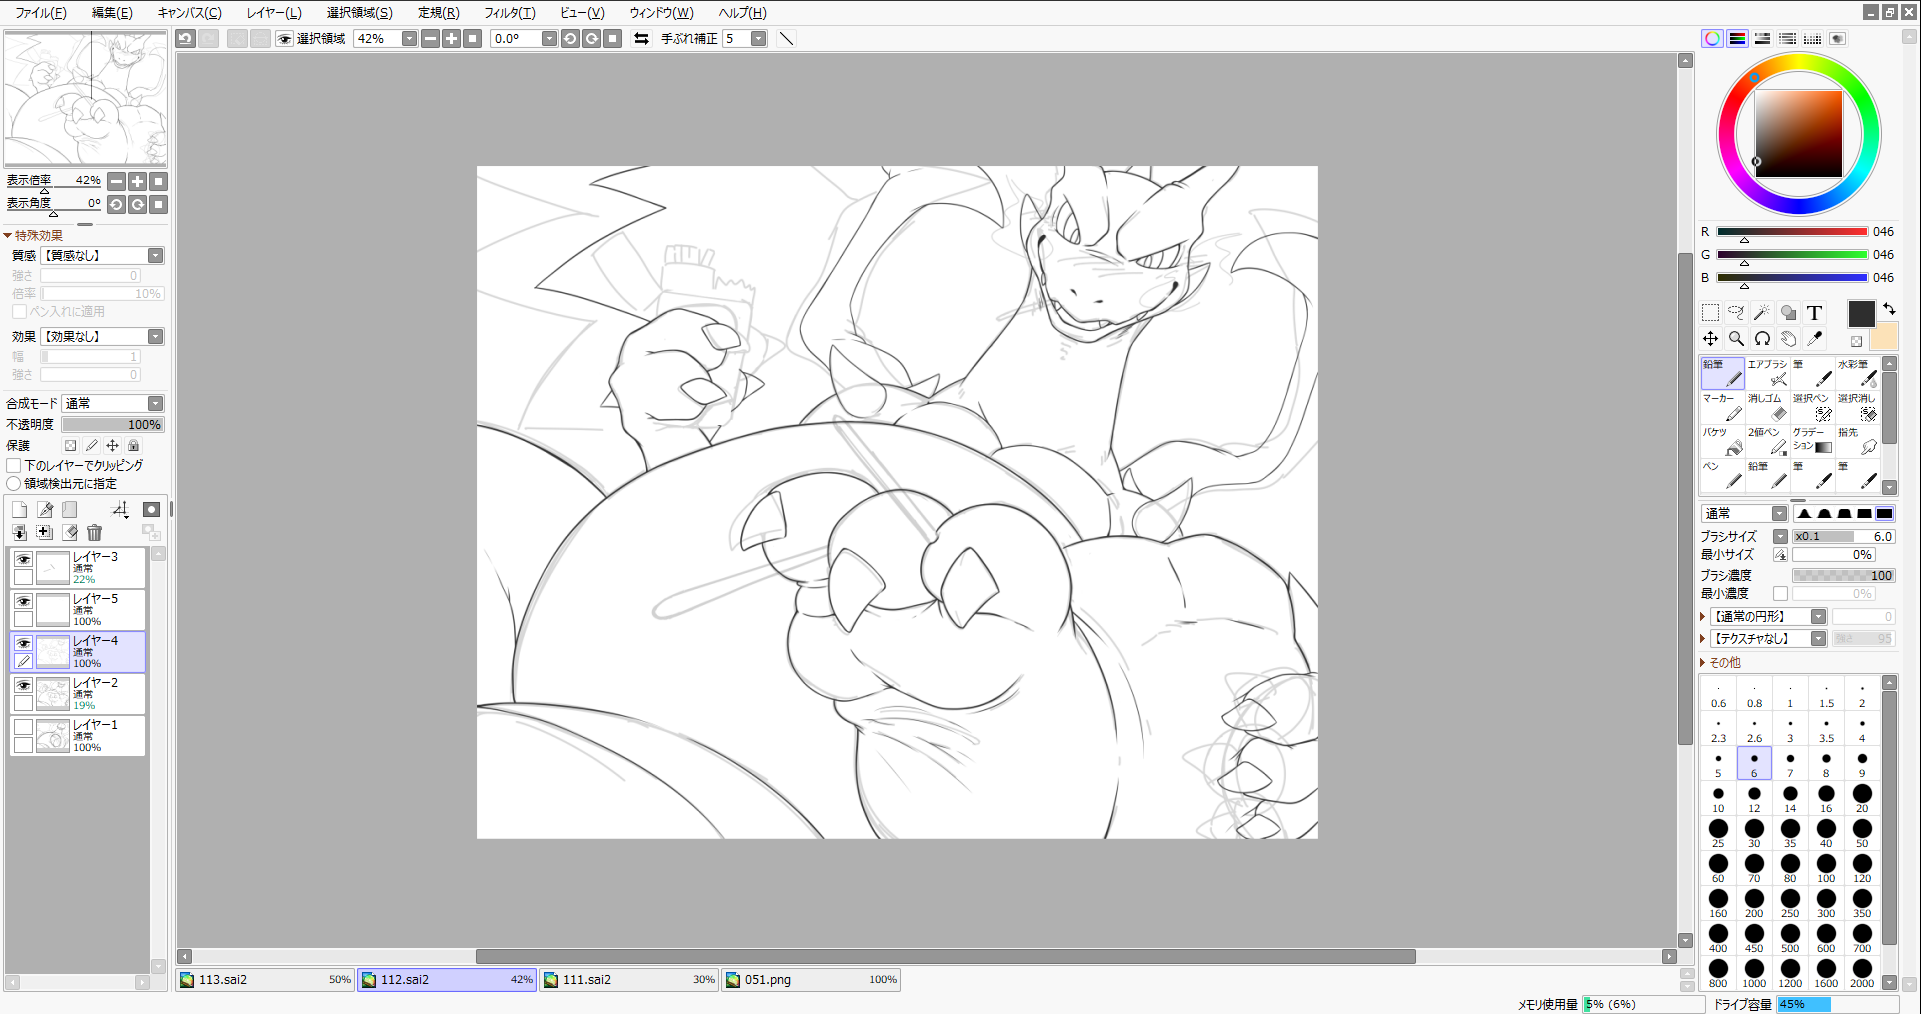The height and width of the screenshot is (1014, 1921).
Task: Choose the 選択消し selection eraser
Action: [1857, 407]
